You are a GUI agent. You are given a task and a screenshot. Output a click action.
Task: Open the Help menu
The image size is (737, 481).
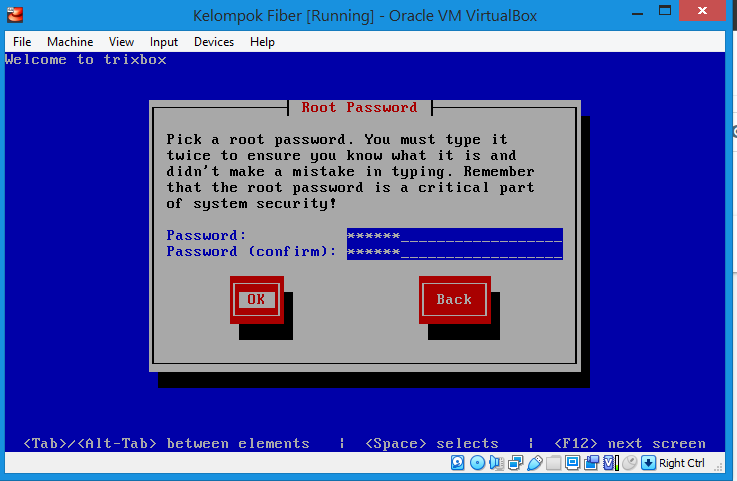coord(262,42)
